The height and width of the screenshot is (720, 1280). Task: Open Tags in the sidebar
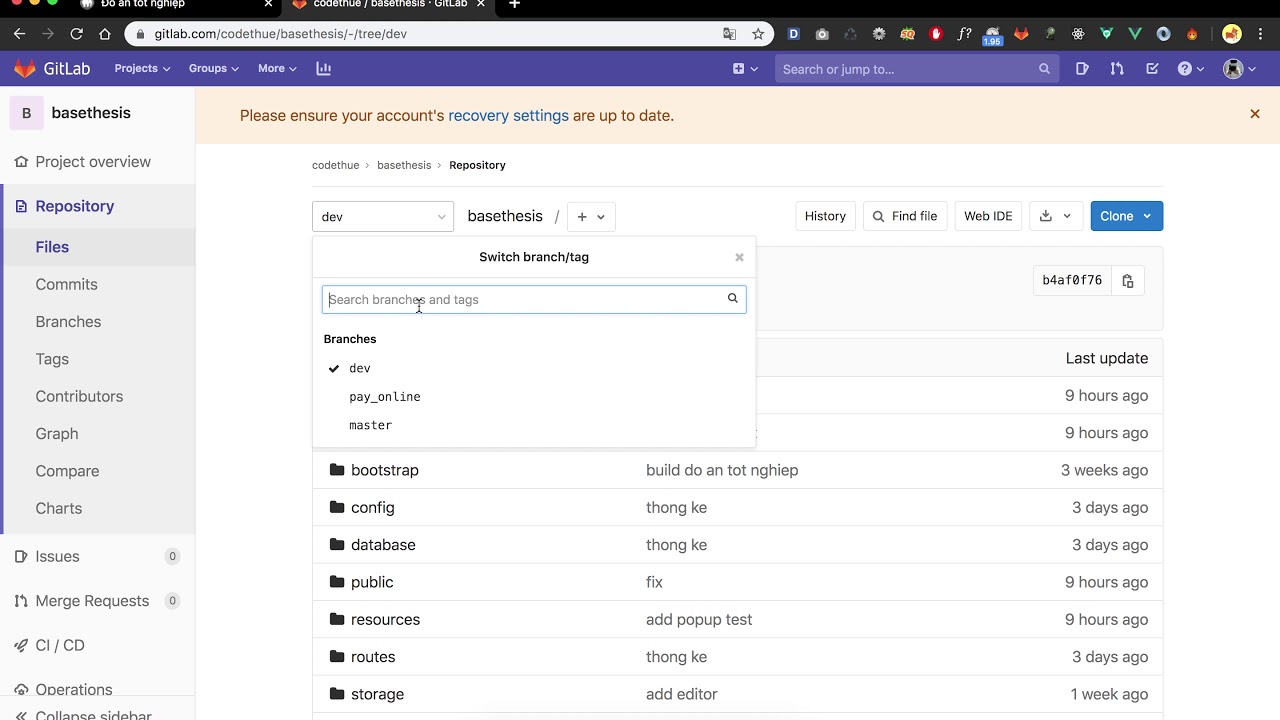coord(52,359)
